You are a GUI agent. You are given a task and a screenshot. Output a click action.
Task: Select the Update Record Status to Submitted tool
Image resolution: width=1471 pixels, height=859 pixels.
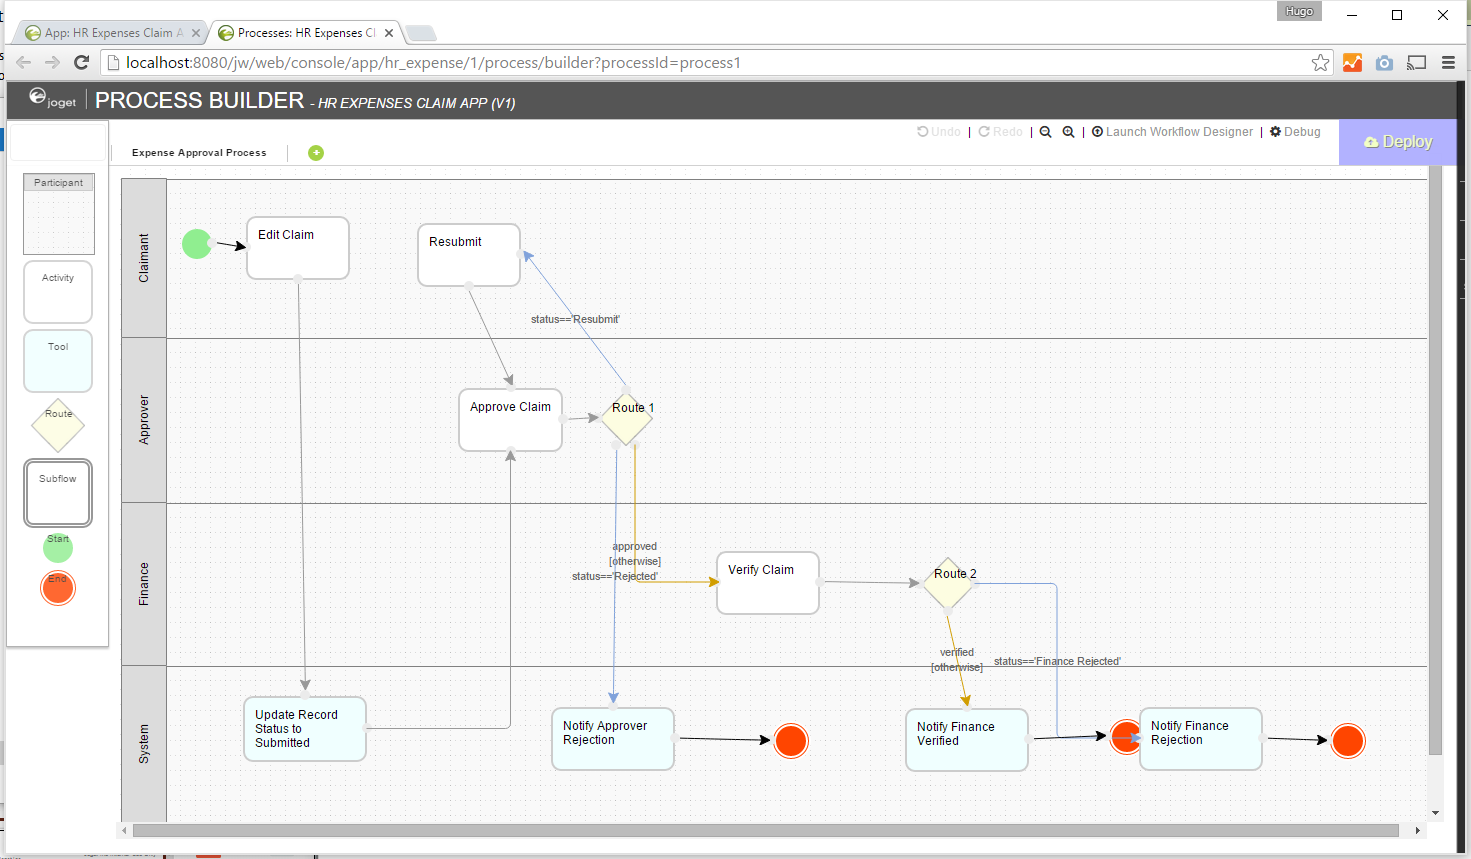(x=305, y=729)
